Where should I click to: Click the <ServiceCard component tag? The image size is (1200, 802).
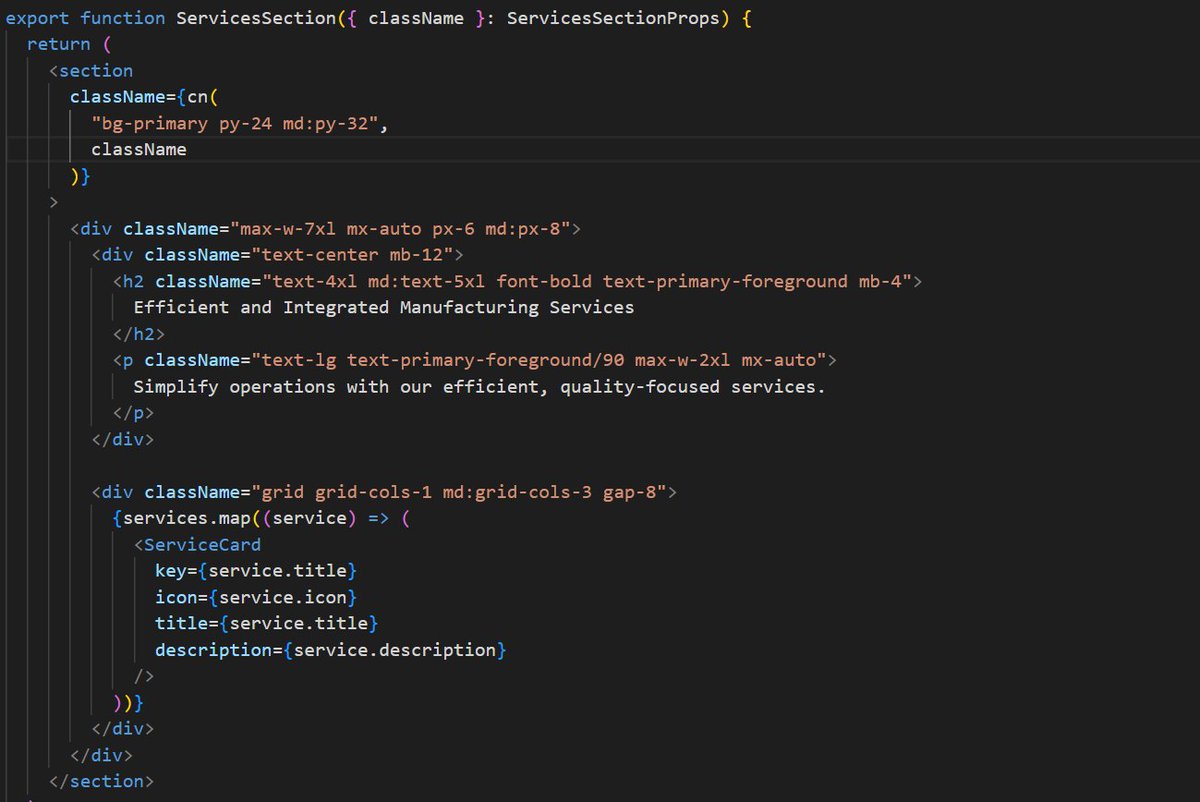(197, 545)
